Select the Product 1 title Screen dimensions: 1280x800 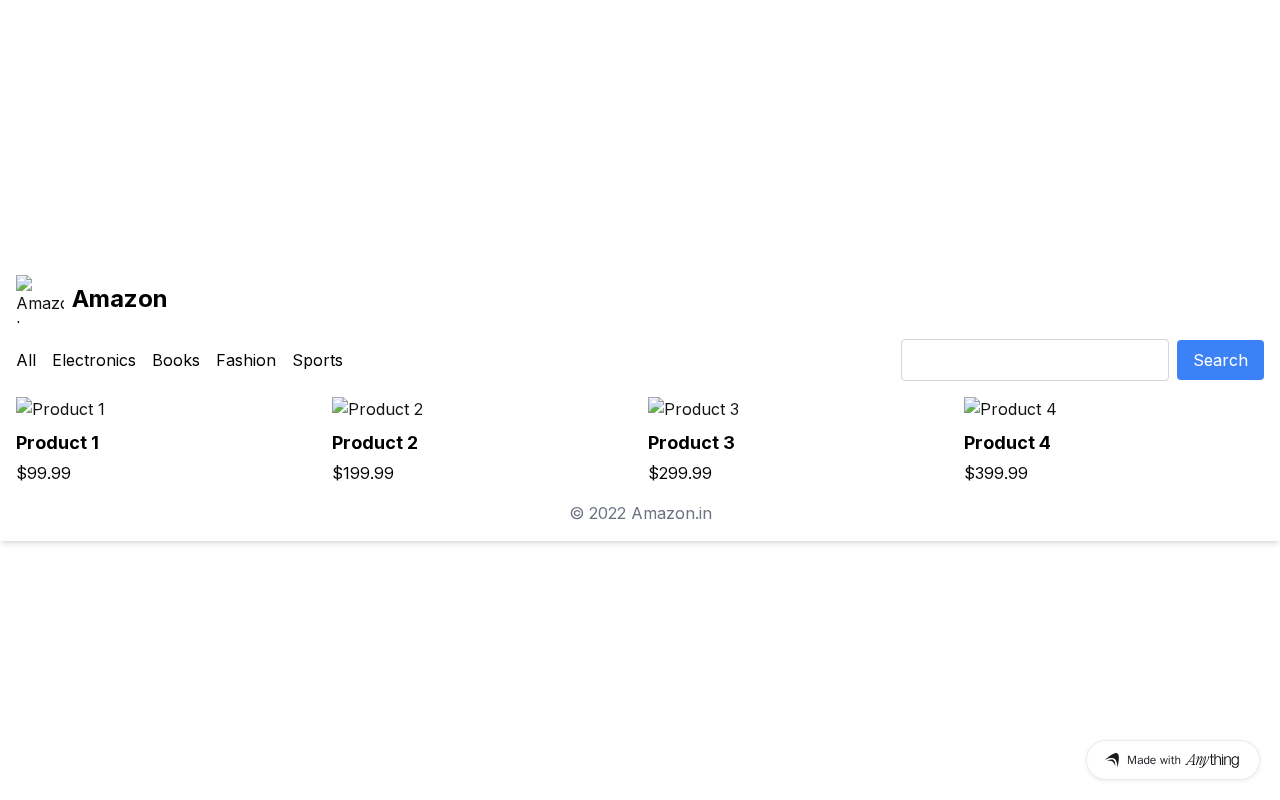57,443
